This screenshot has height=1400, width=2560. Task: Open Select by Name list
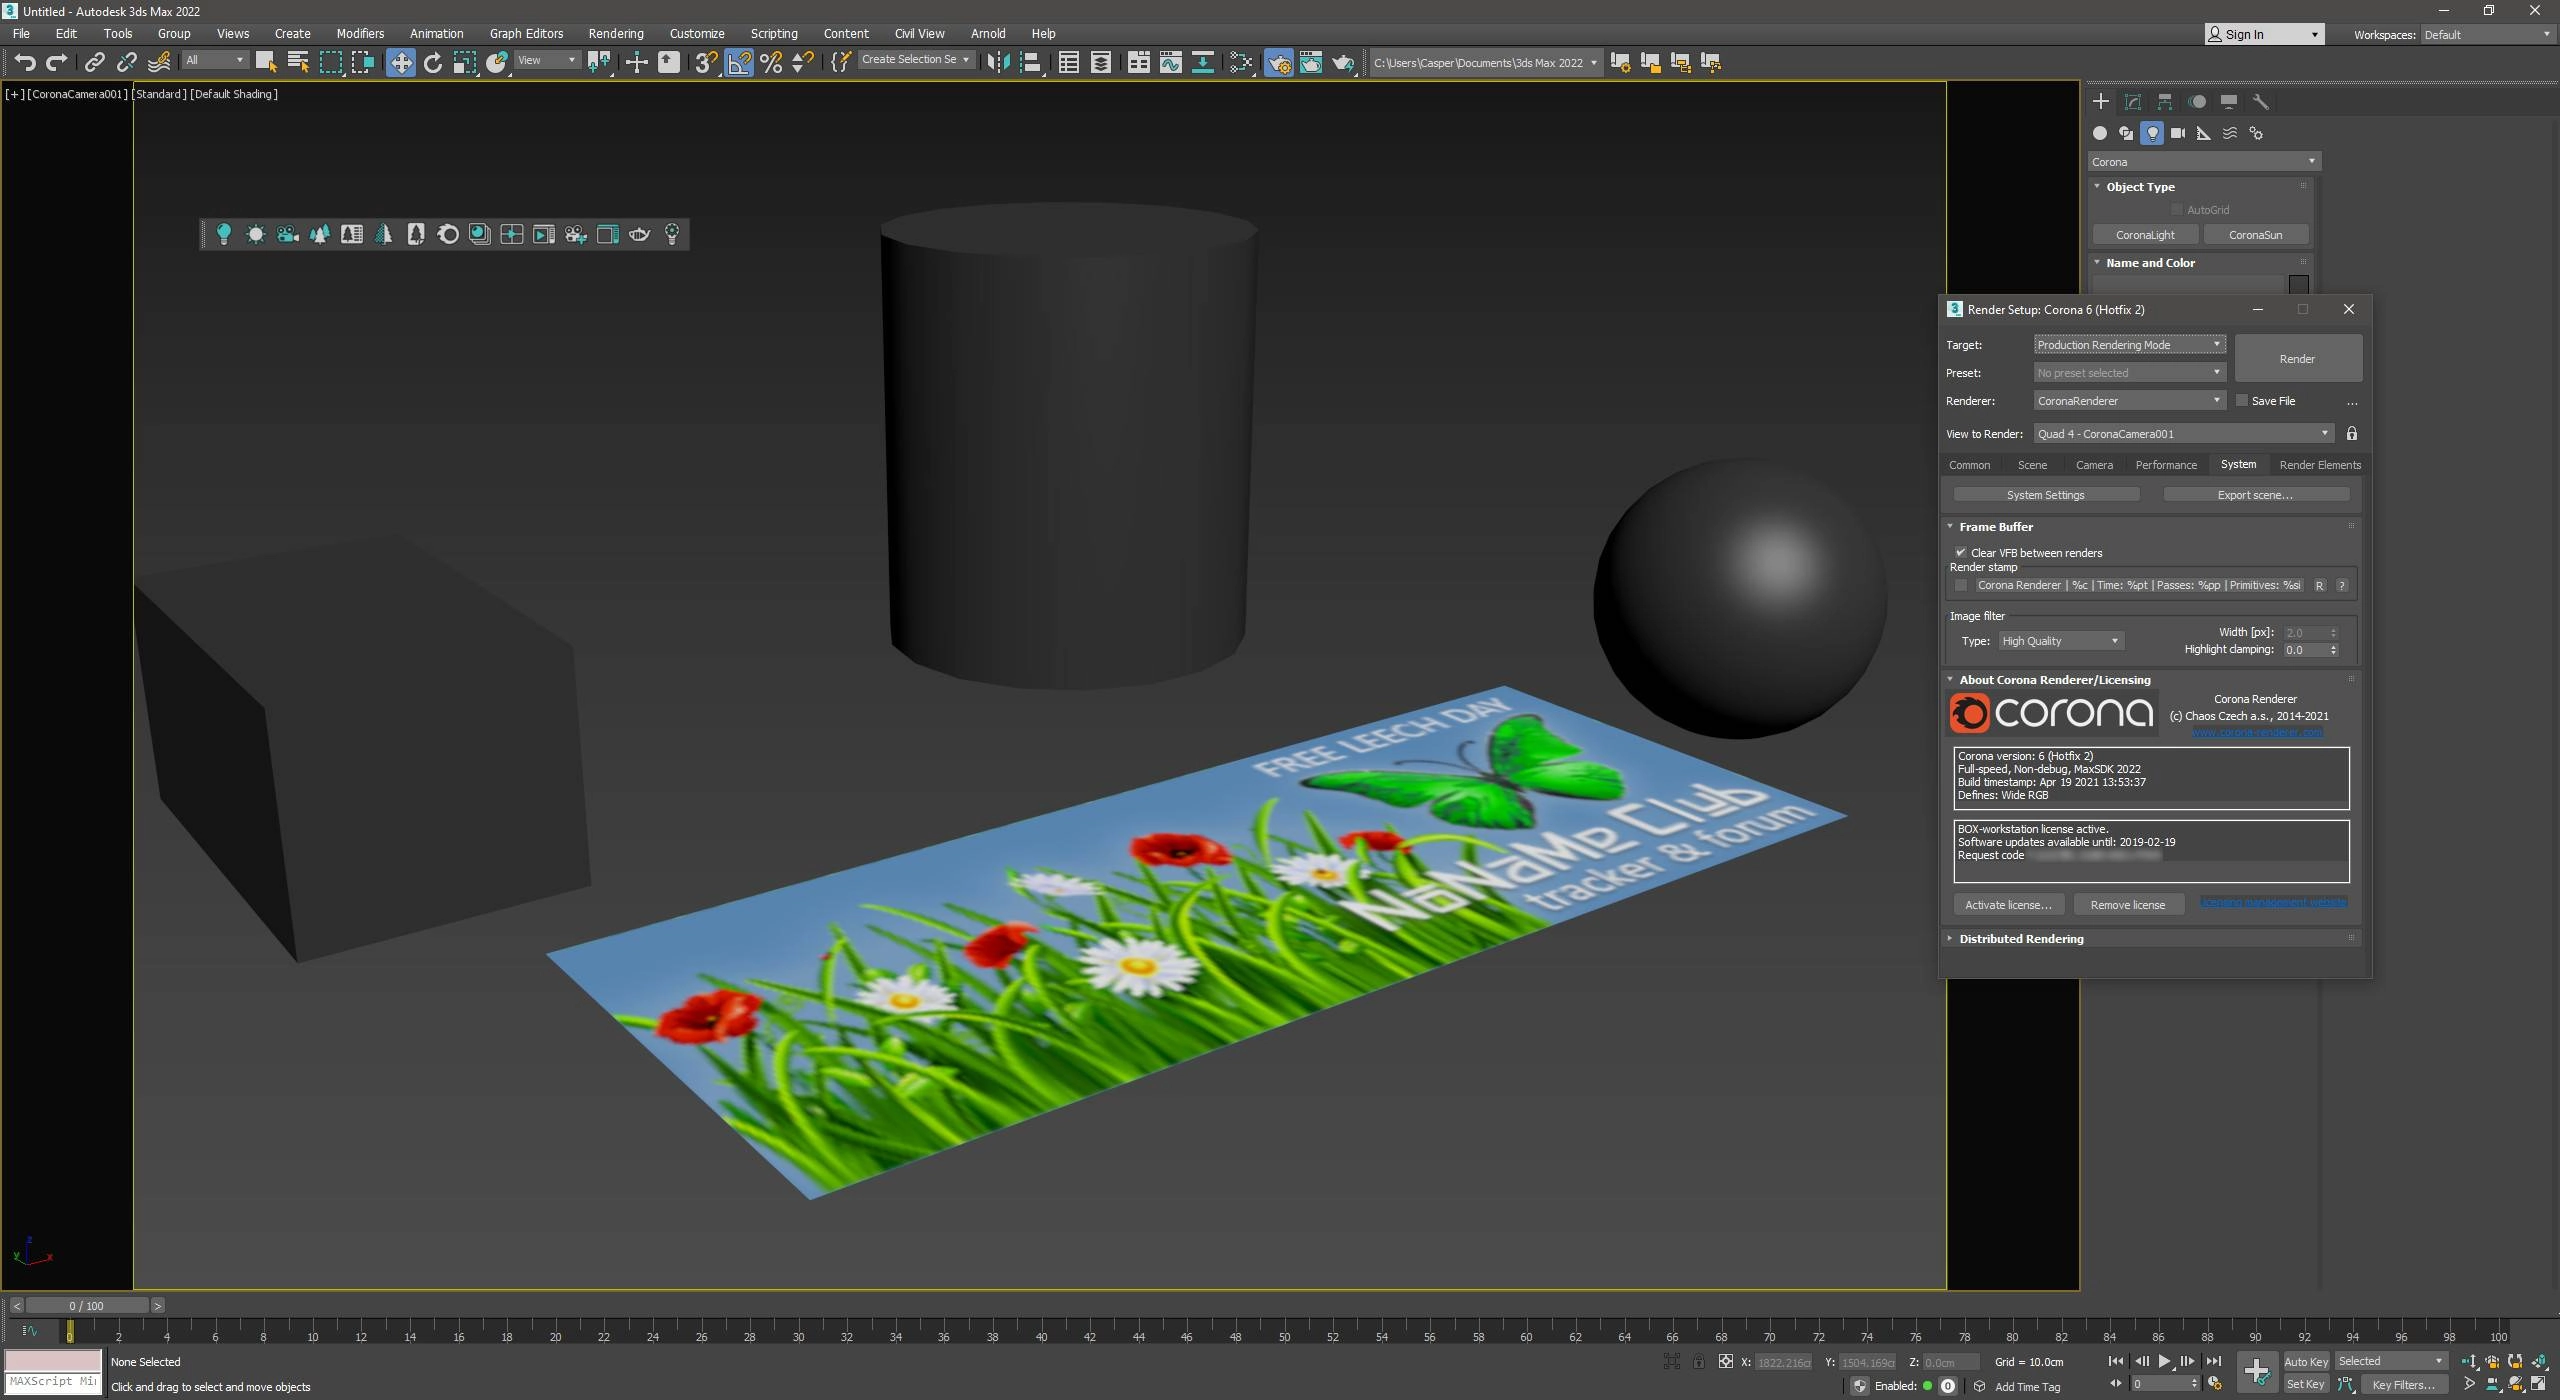pos(297,62)
